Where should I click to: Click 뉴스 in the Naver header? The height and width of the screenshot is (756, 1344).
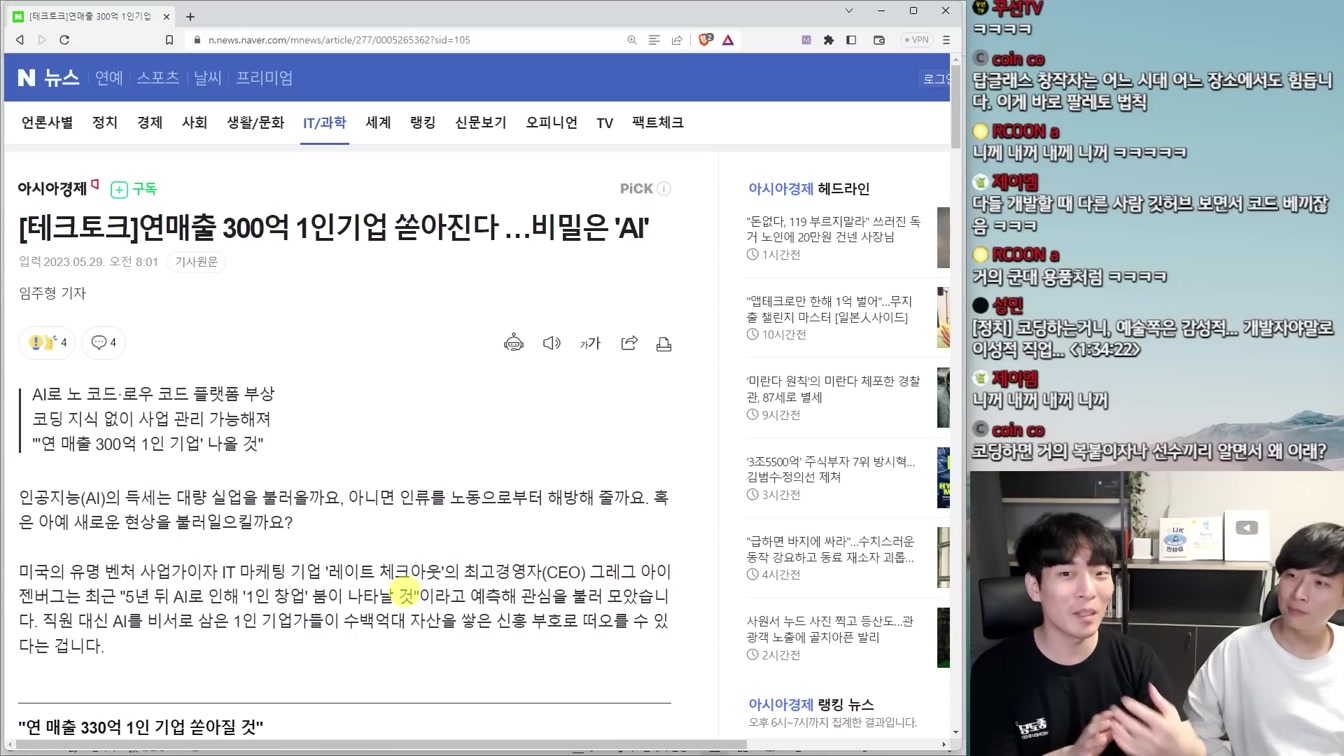point(61,78)
